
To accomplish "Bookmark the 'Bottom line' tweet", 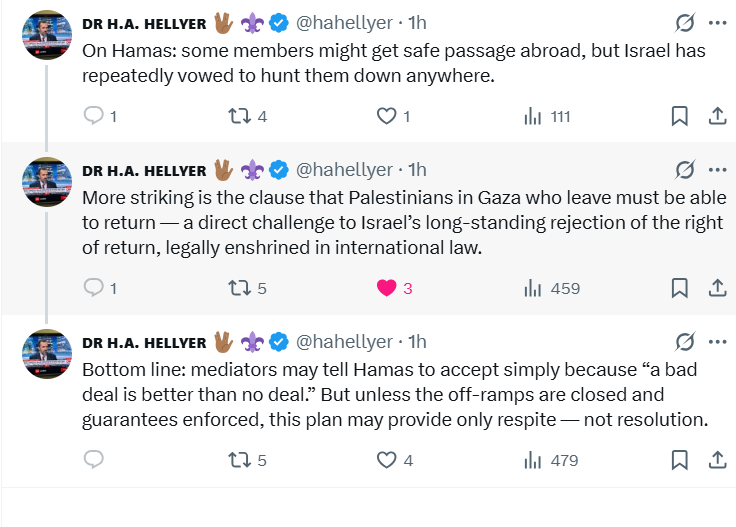I will tap(679, 460).
